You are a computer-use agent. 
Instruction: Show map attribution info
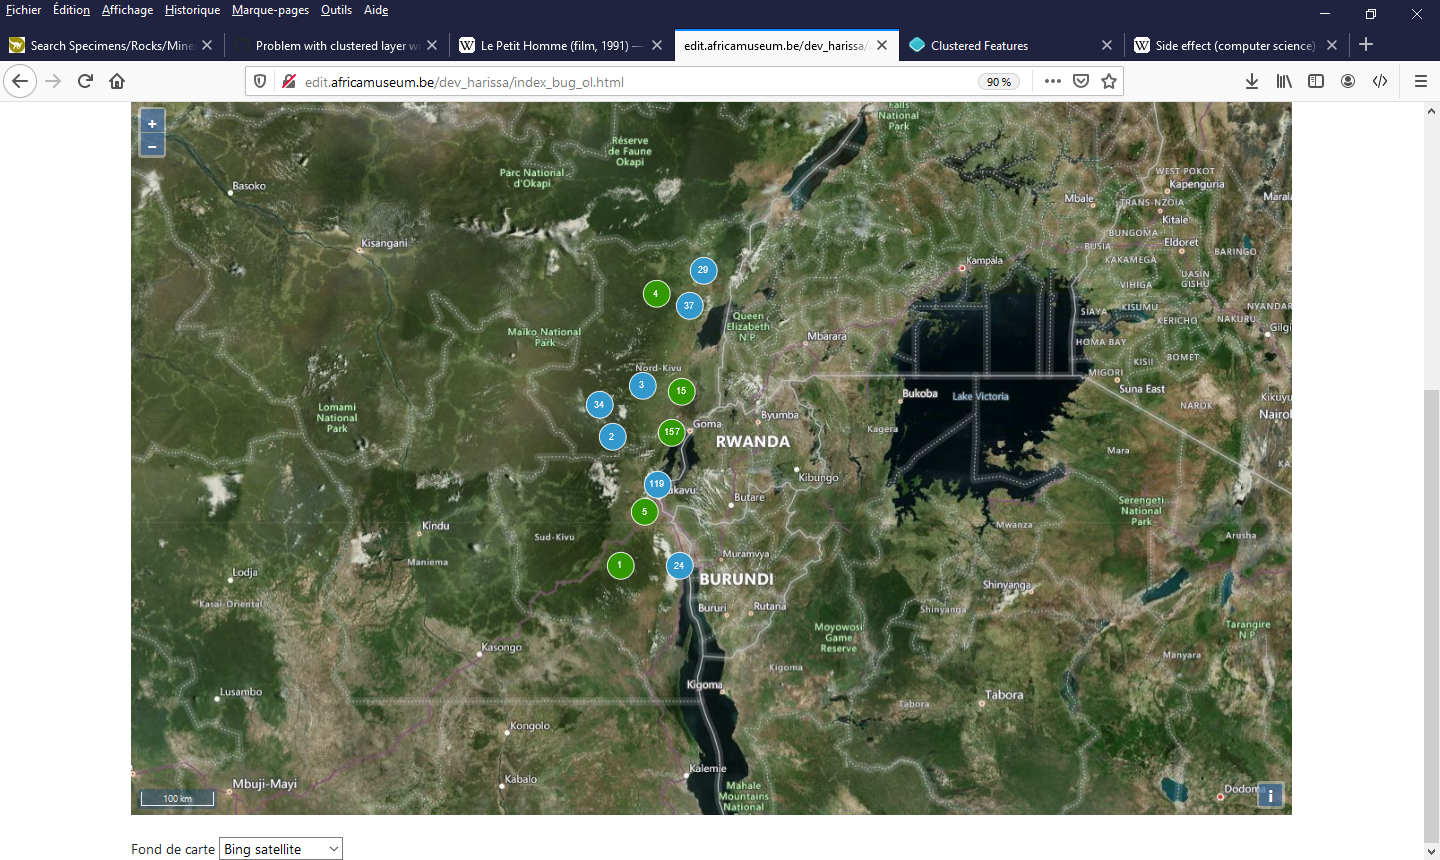(1270, 795)
